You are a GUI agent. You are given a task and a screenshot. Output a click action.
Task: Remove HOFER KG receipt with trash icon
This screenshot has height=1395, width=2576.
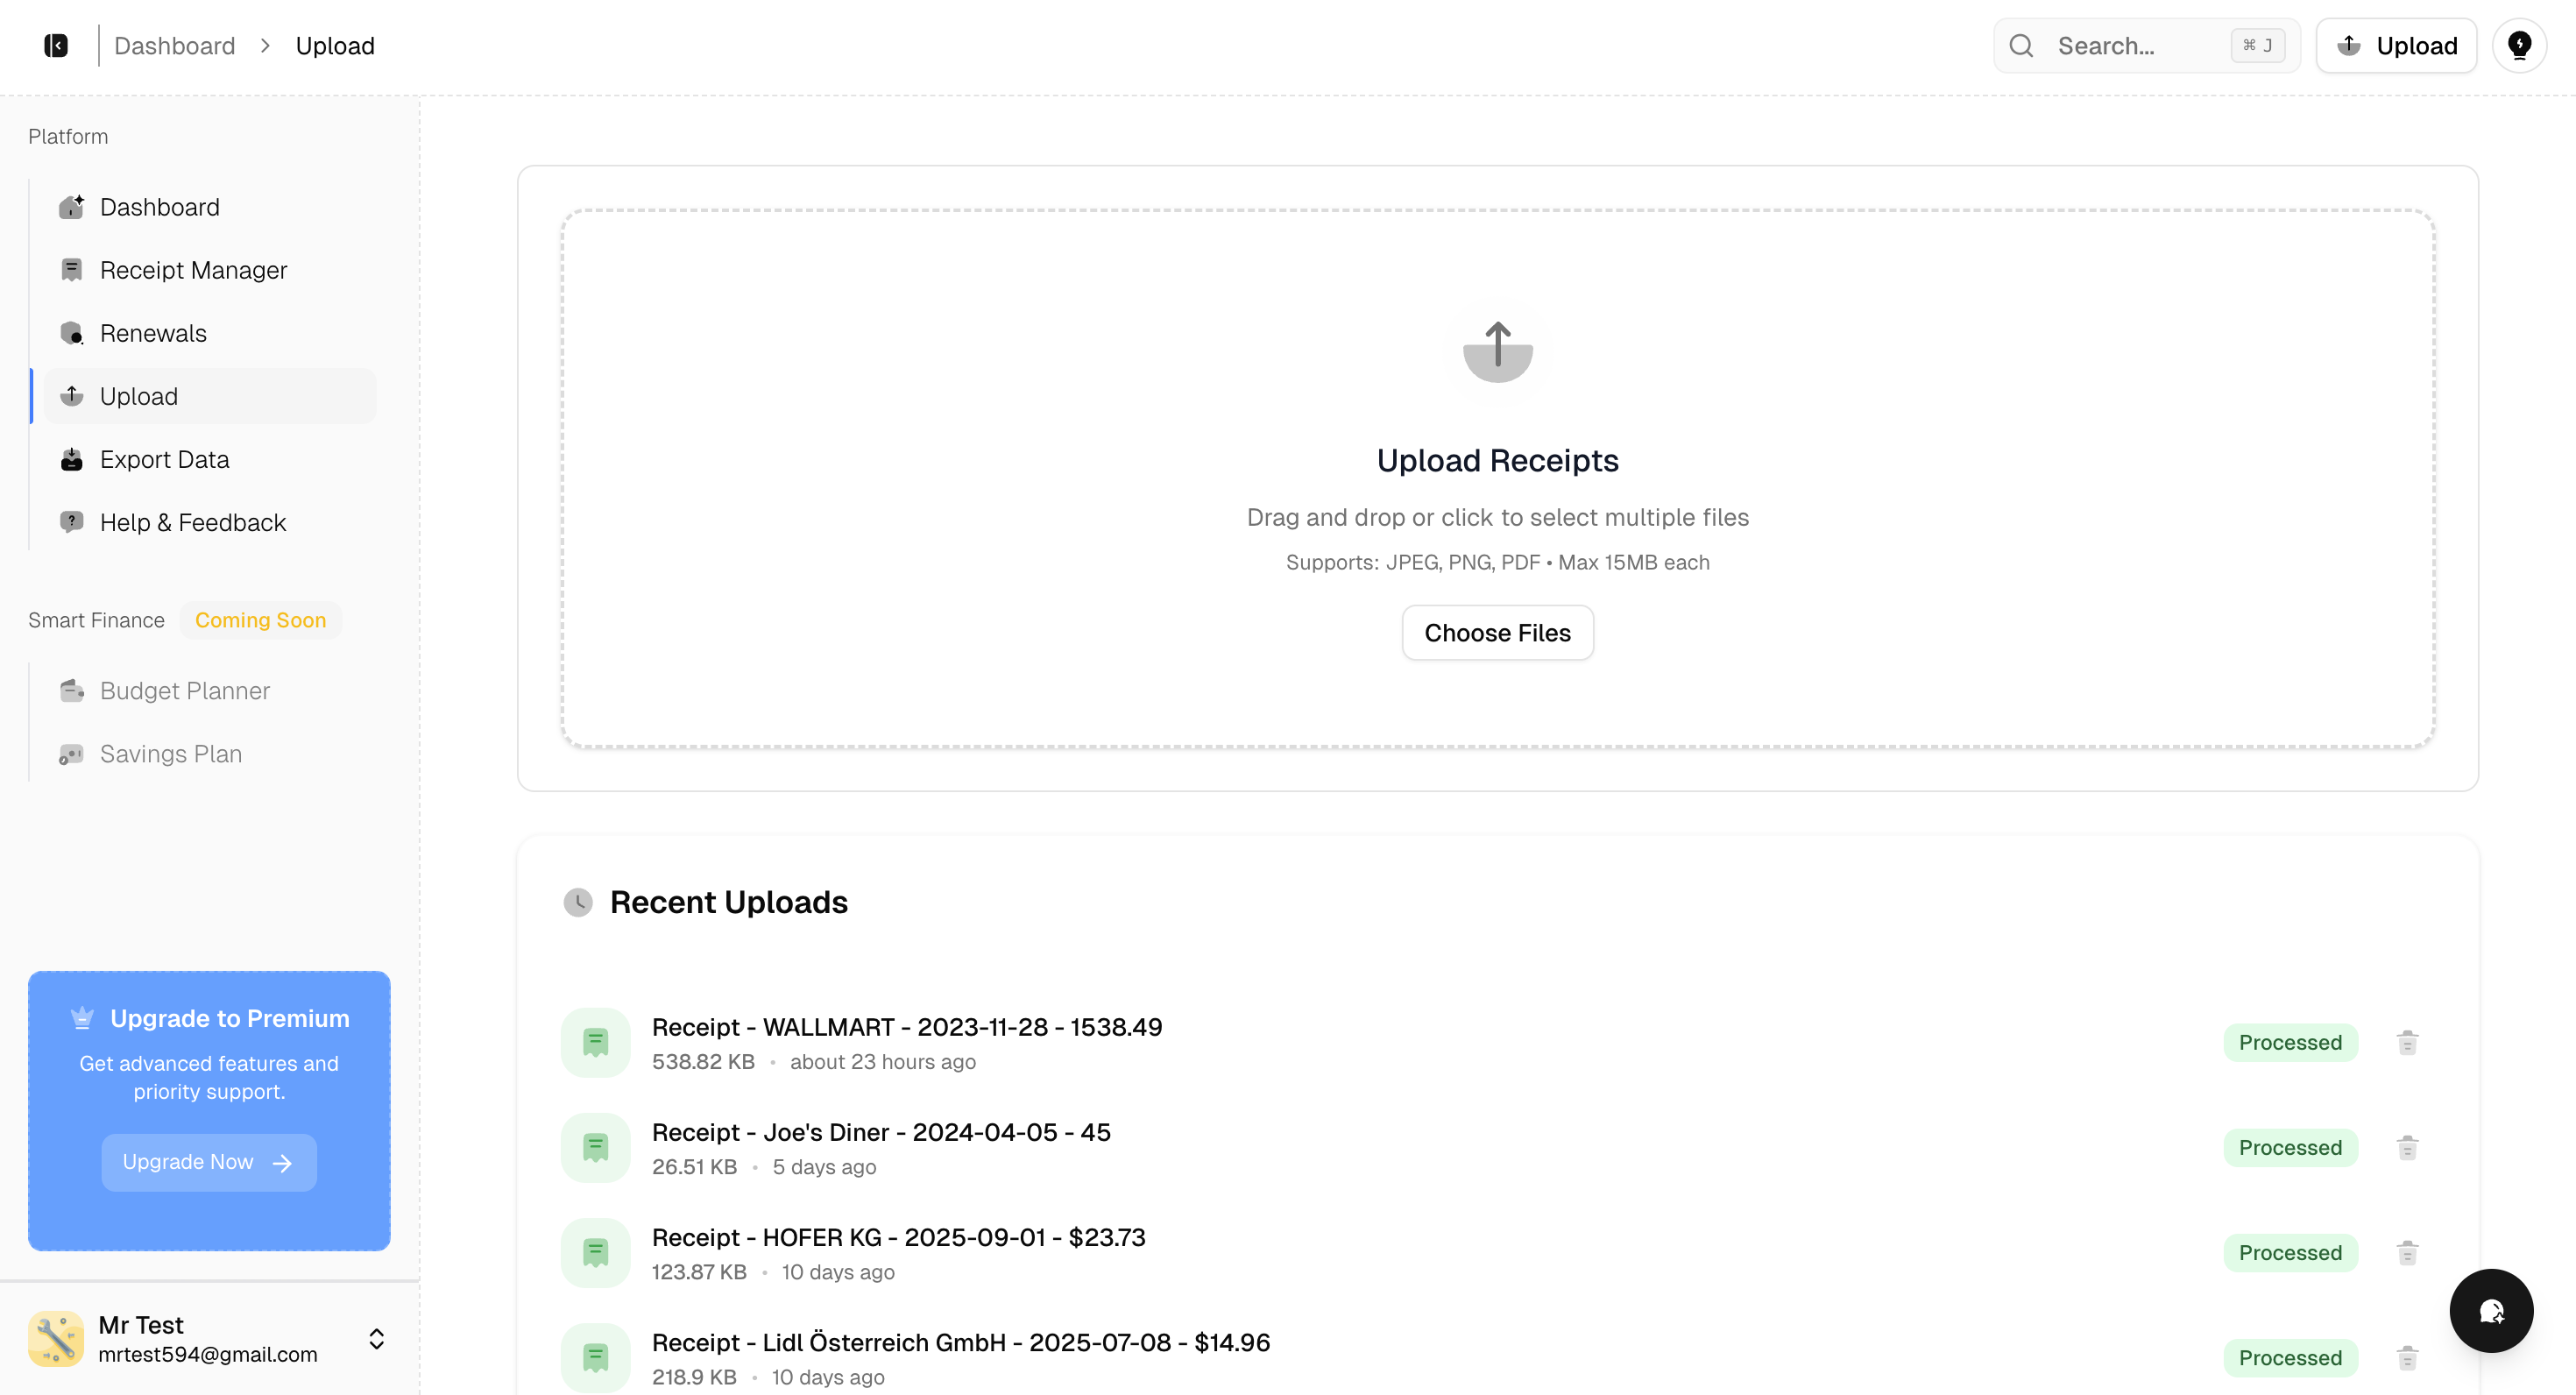(2407, 1252)
